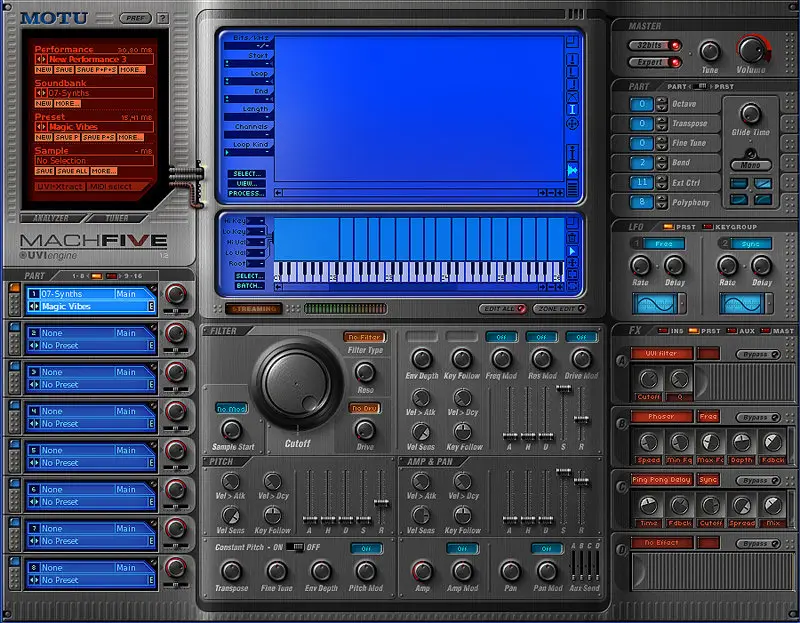
Task: Click the large Cutoff knob
Action: tap(297, 383)
